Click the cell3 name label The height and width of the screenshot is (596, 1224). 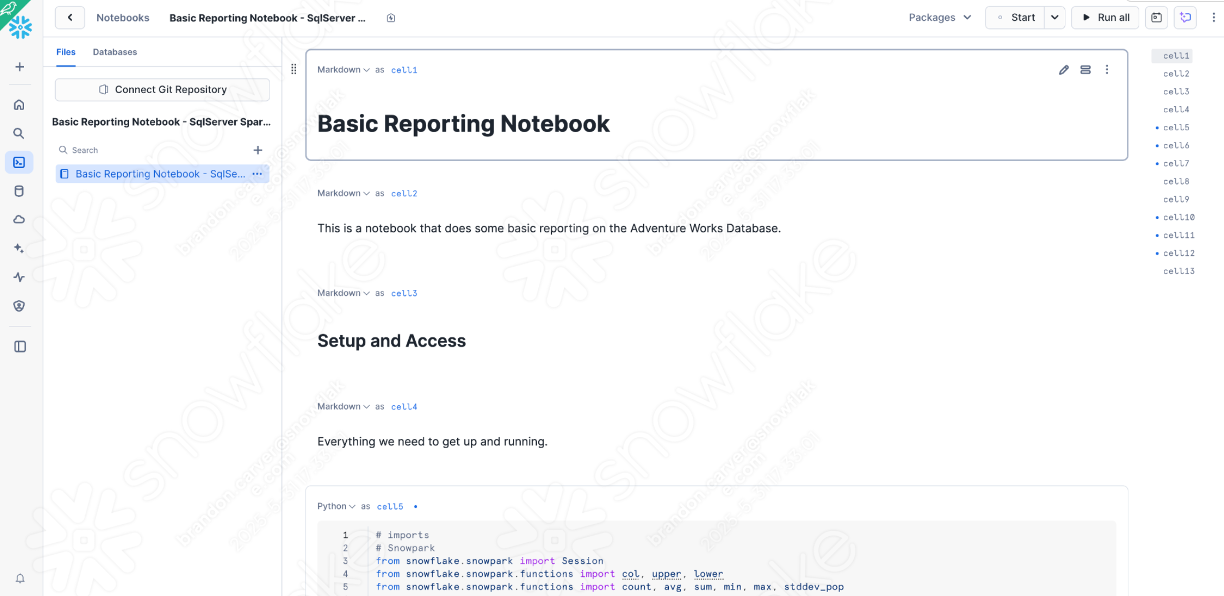tap(404, 293)
